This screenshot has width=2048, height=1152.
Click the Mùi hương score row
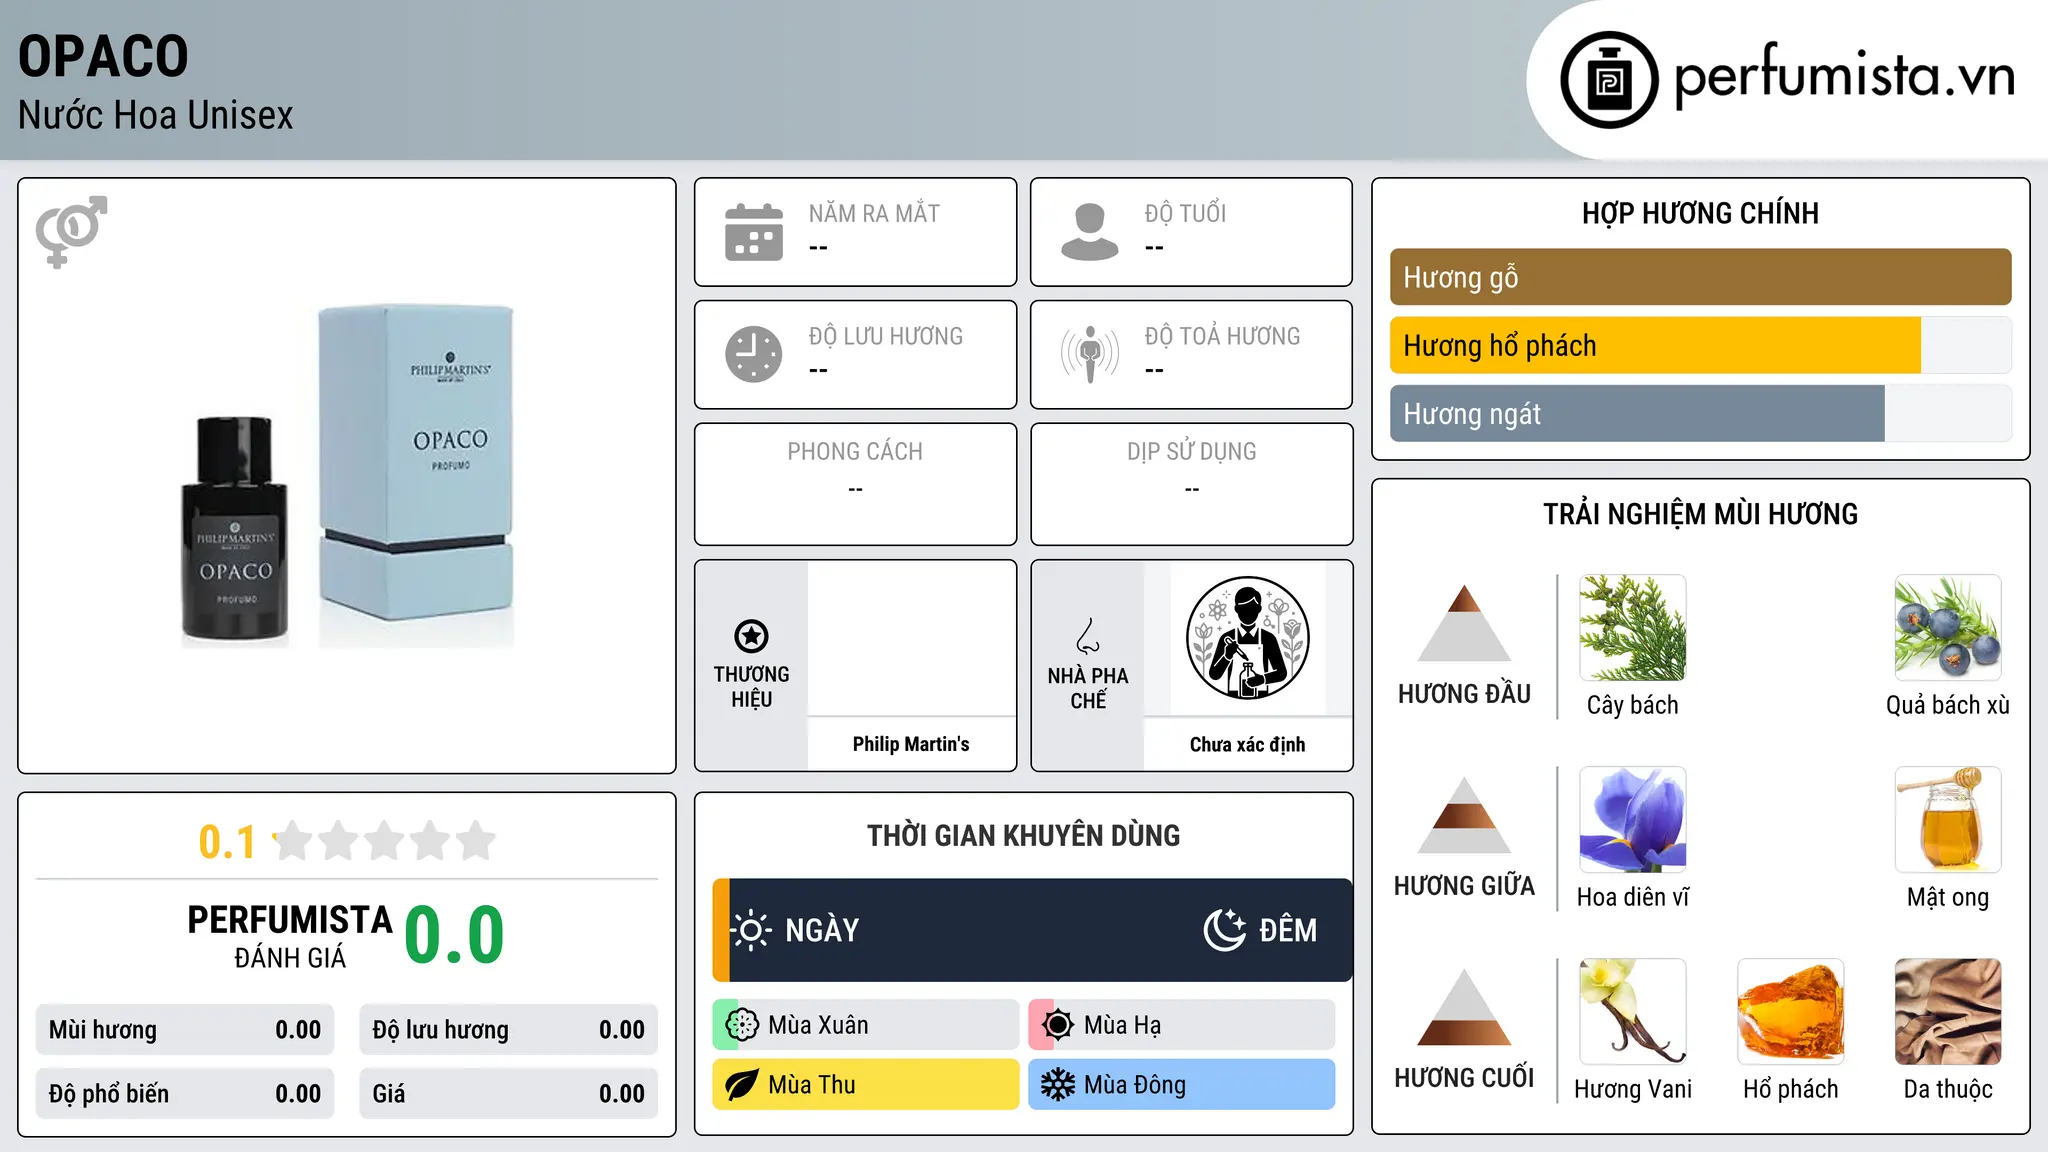click(x=185, y=1030)
